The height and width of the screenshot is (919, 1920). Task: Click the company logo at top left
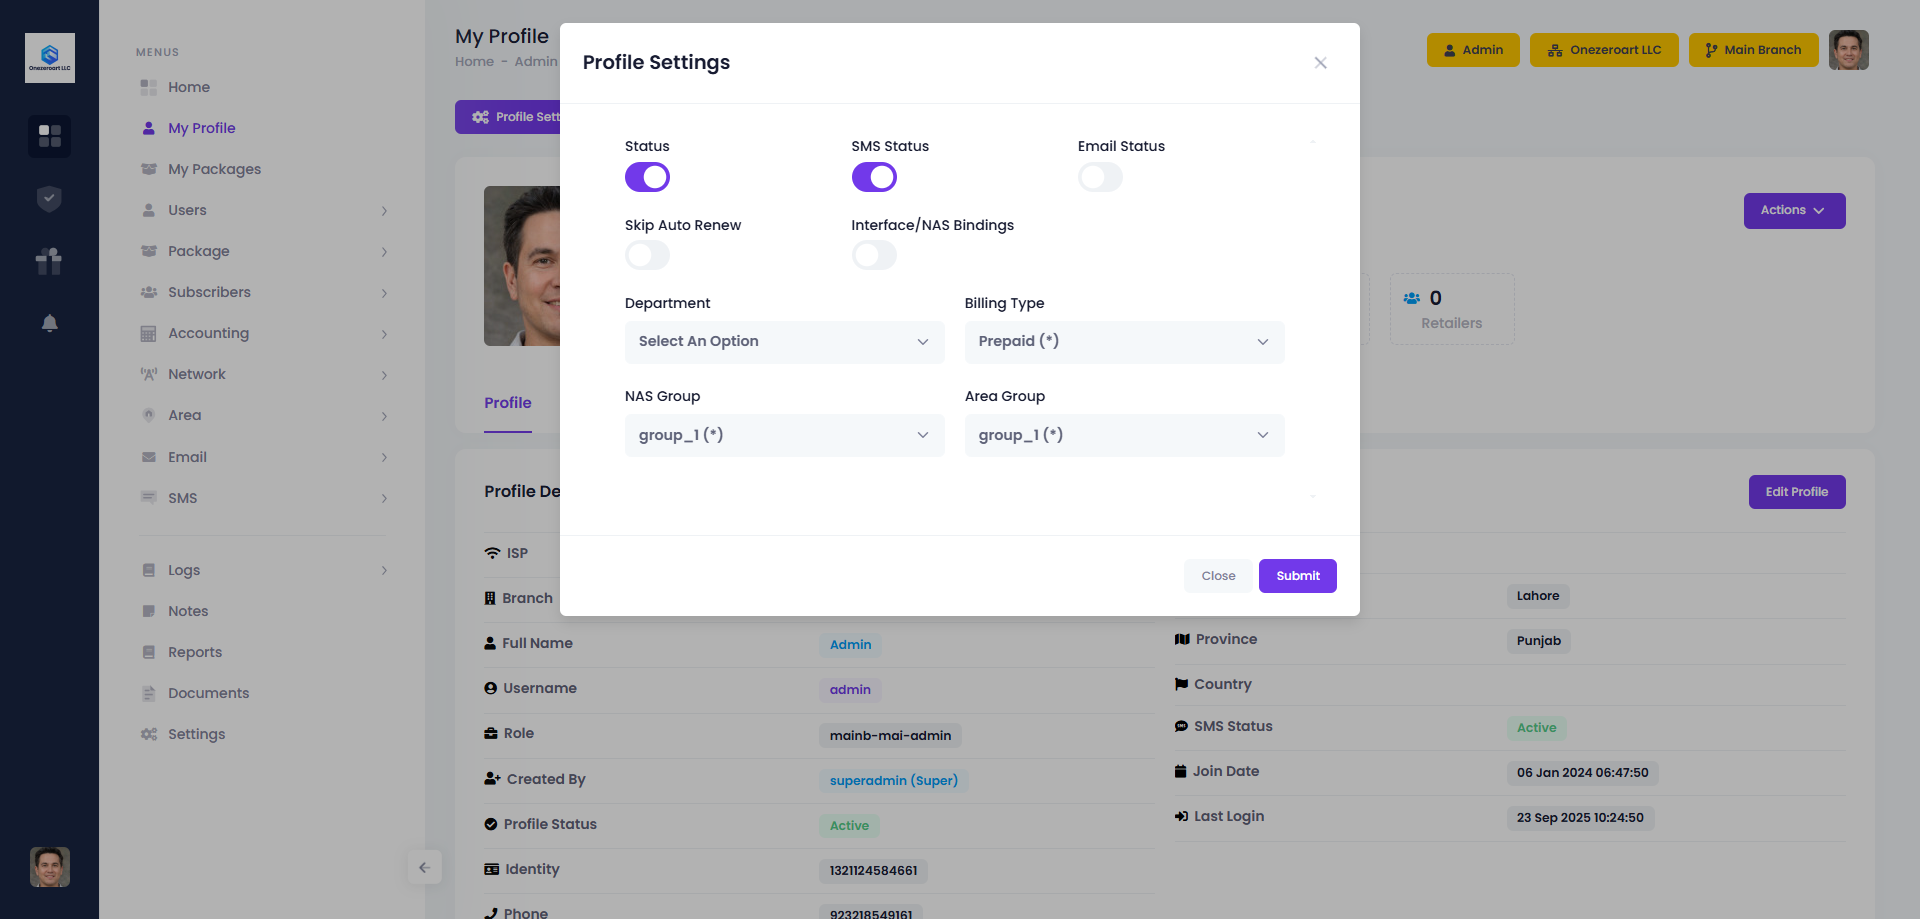[x=49, y=58]
